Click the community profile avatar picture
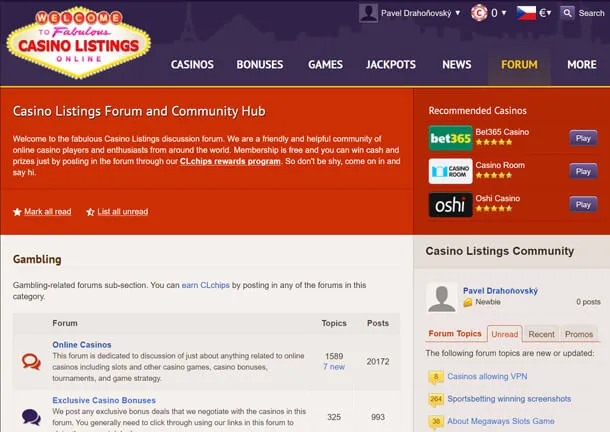The height and width of the screenshot is (432, 610). click(442, 298)
